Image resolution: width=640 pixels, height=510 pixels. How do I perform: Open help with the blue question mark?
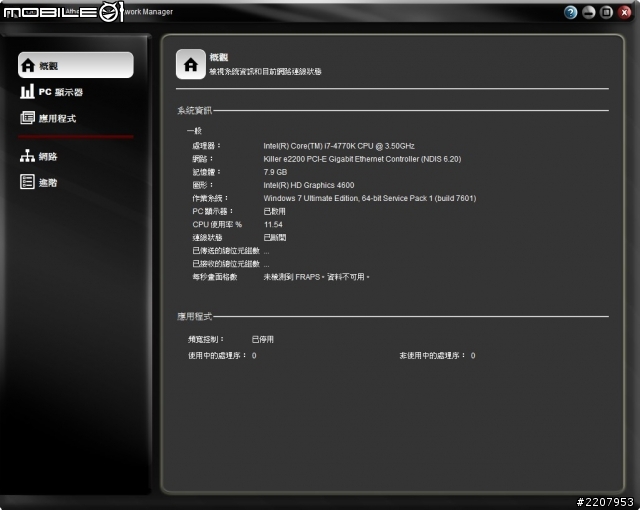click(x=571, y=12)
